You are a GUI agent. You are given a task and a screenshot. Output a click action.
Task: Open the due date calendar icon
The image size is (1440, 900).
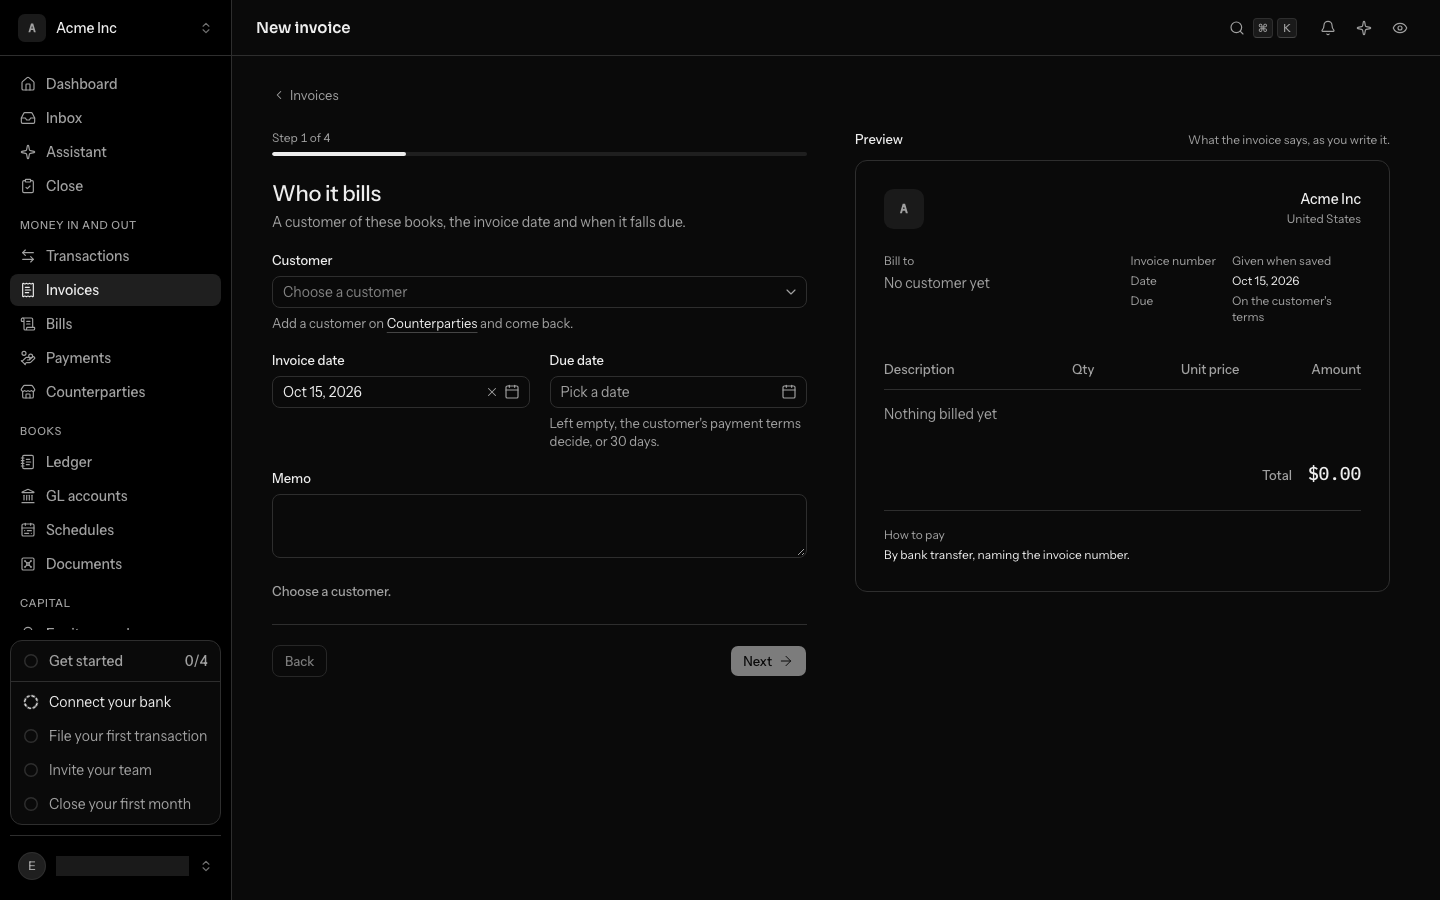tap(789, 392)
